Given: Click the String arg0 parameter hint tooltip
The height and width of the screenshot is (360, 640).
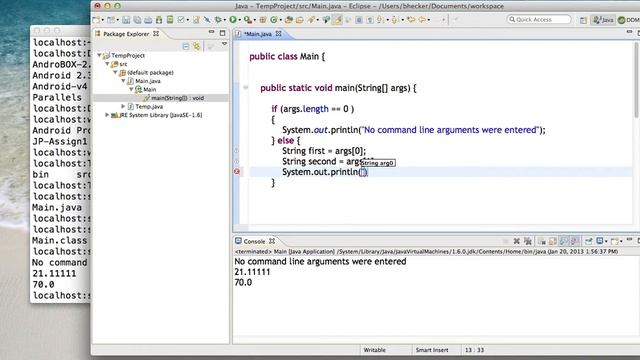Looking at the screenshot, I should pos(378,163).
